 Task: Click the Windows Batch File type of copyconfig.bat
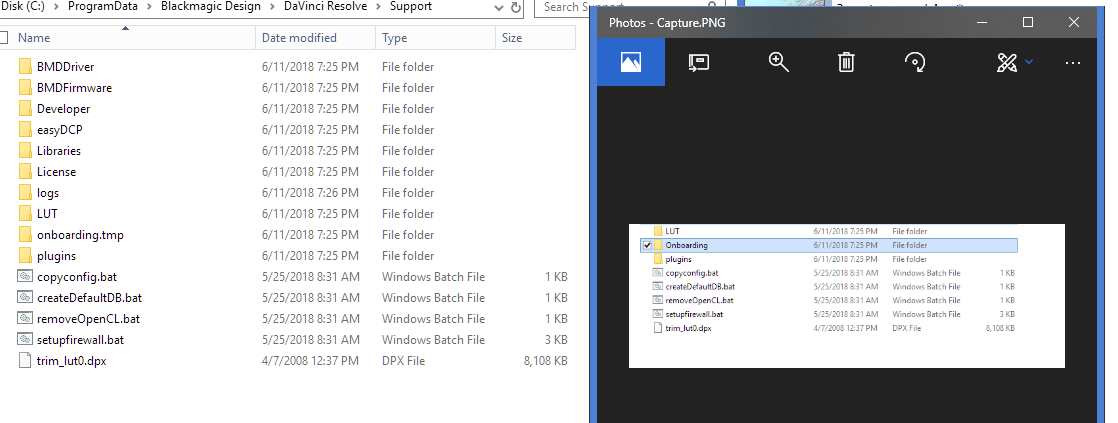(434, 277)
